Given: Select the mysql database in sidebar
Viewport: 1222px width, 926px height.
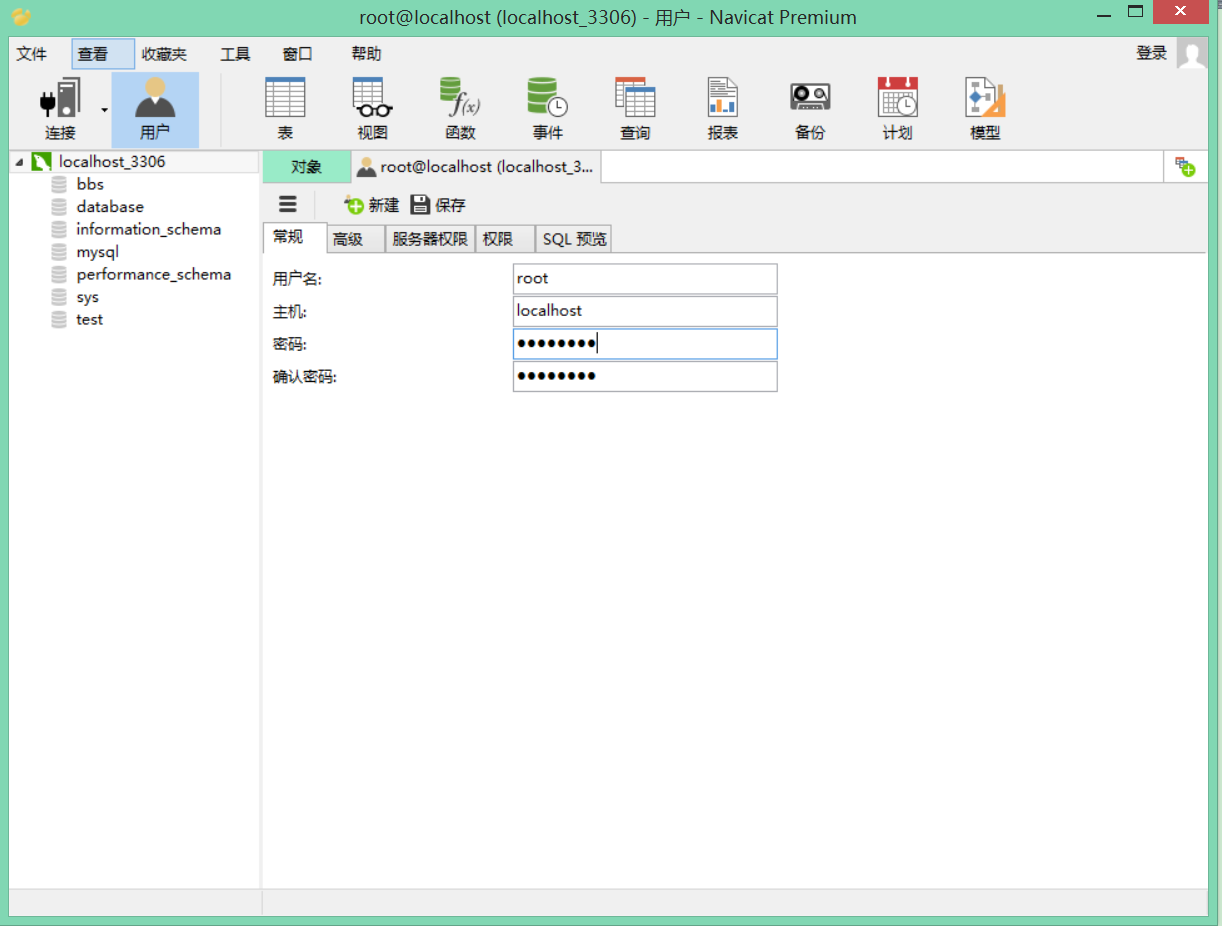Looking at the screenshot, I should coord(97,251).
